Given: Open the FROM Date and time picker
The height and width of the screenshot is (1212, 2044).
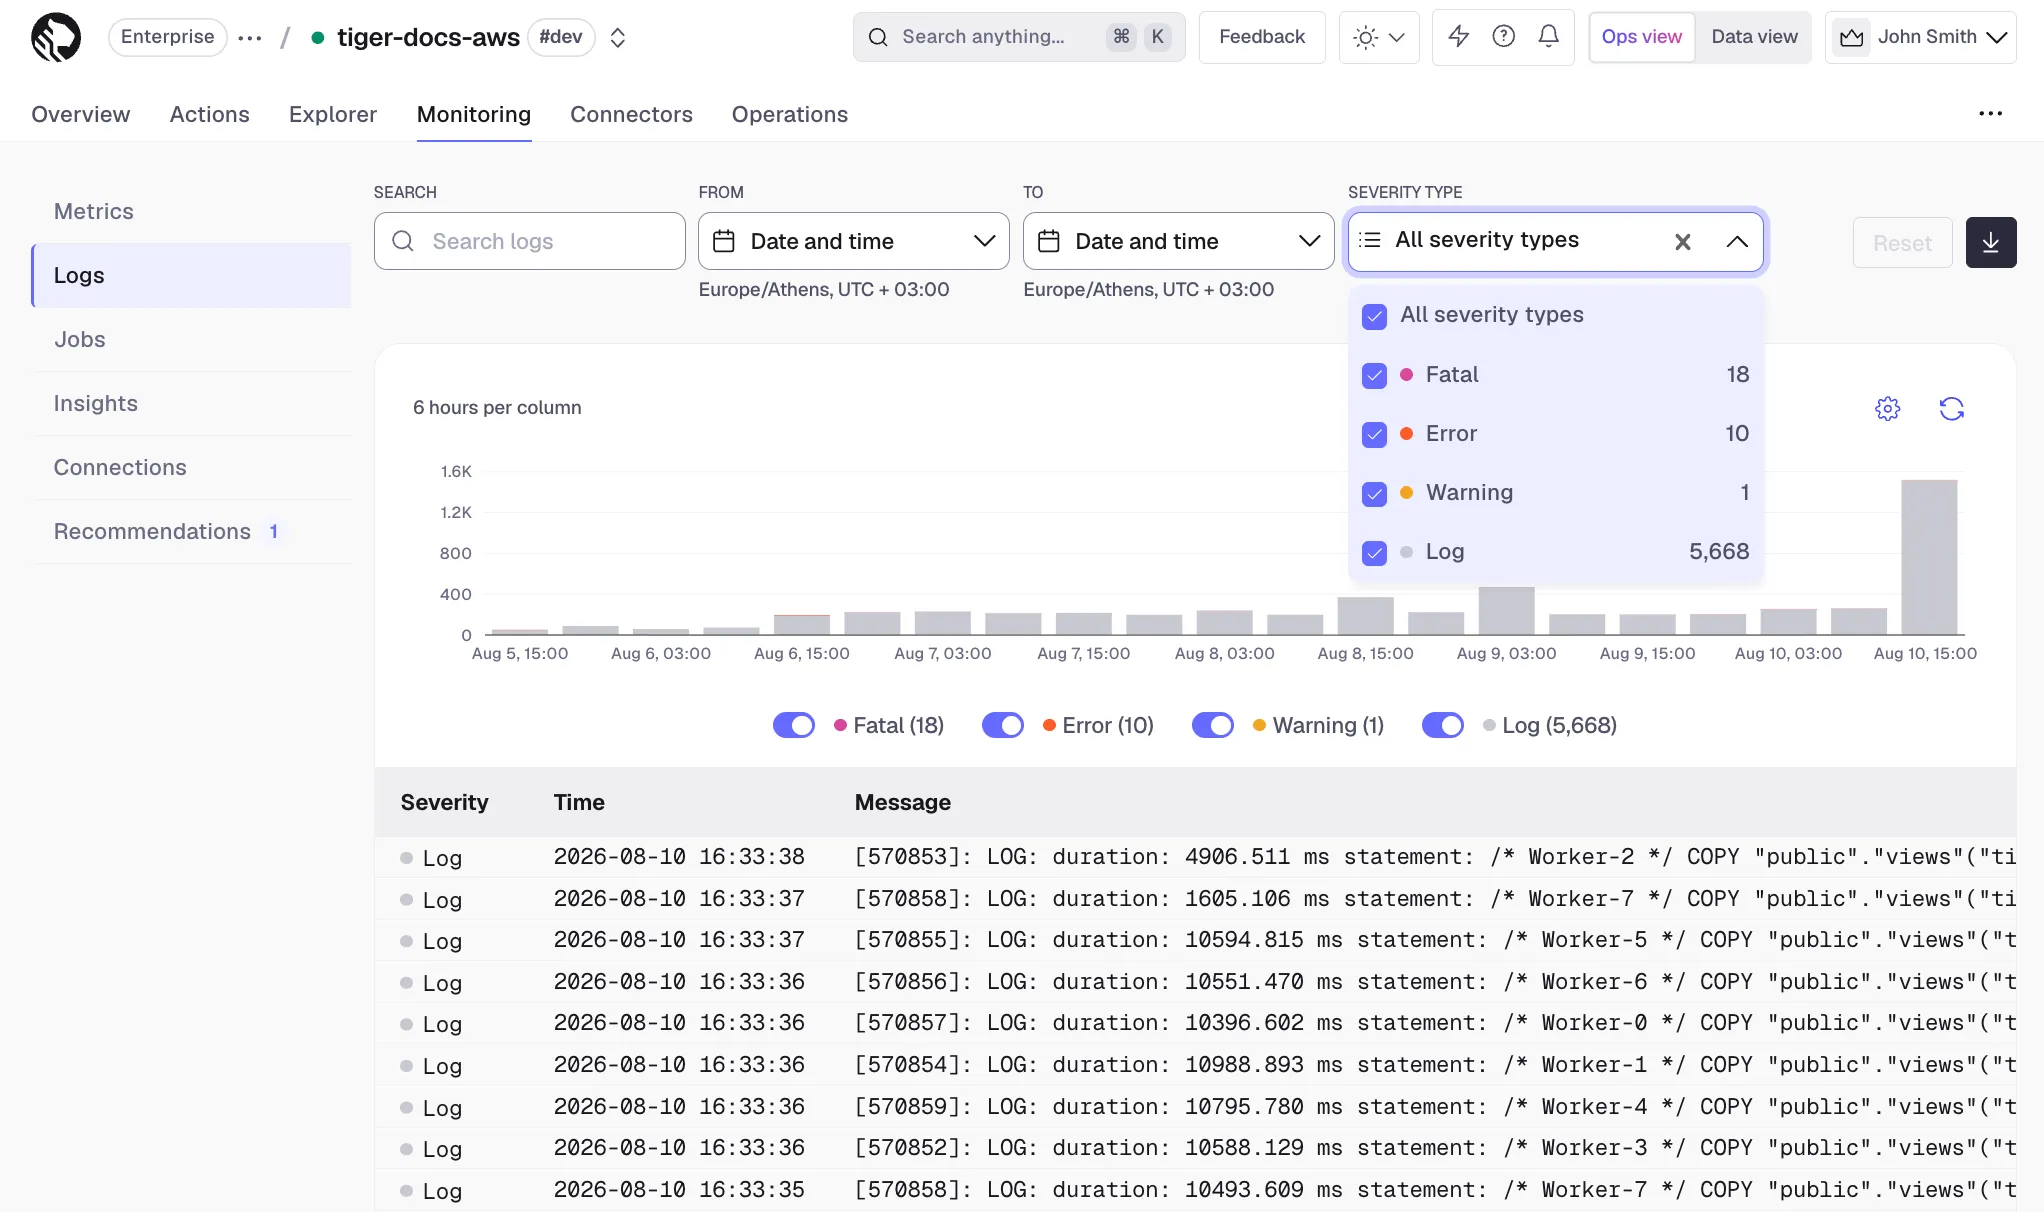Looking at the screenshot, I should click(x=854, y=241).
